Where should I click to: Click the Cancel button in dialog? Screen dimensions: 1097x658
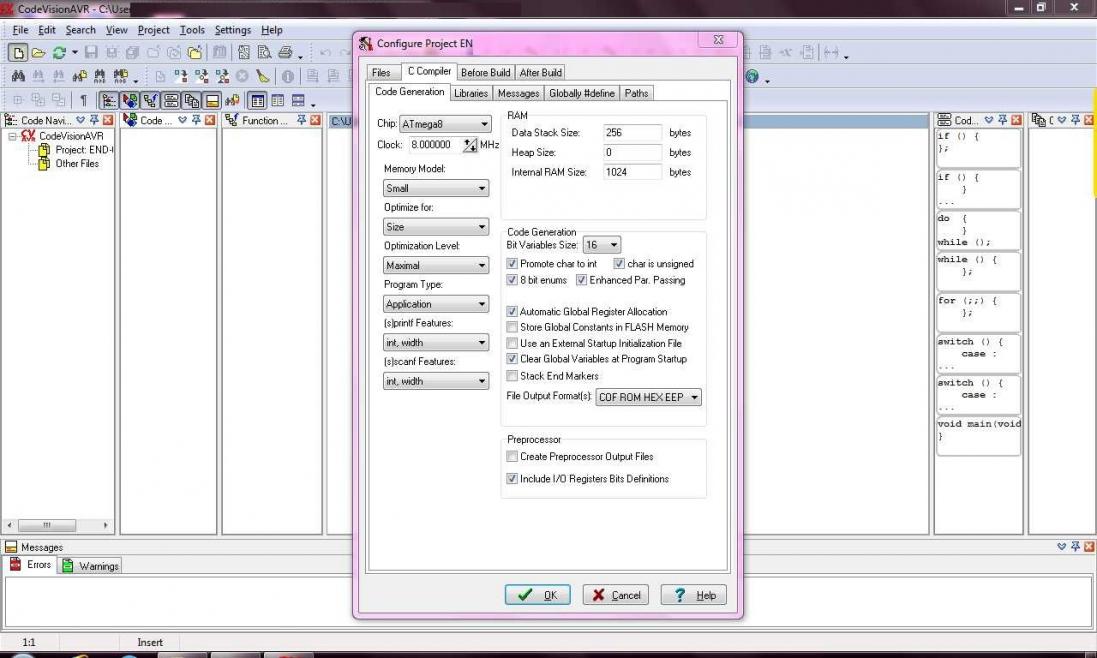(616, 595)
